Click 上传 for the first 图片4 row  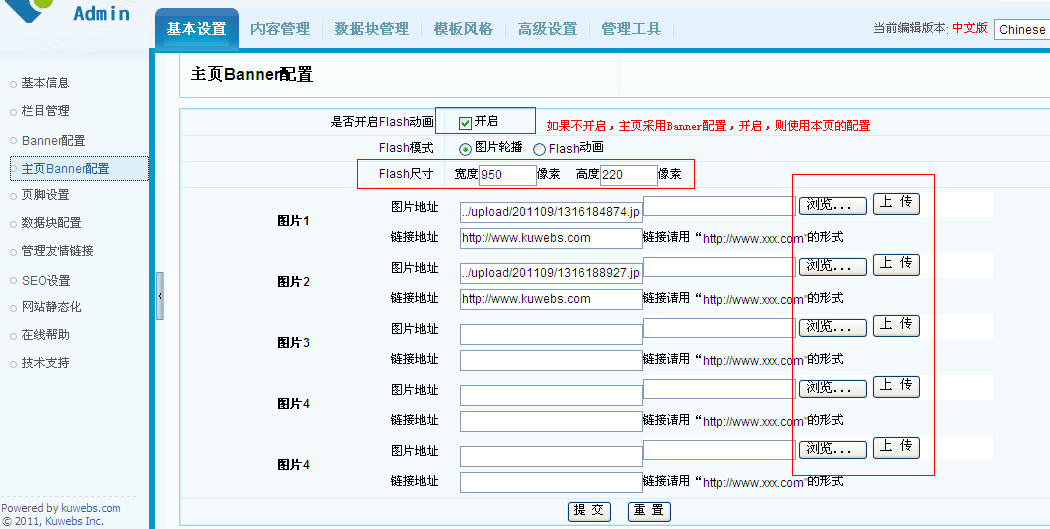point(896,386)
